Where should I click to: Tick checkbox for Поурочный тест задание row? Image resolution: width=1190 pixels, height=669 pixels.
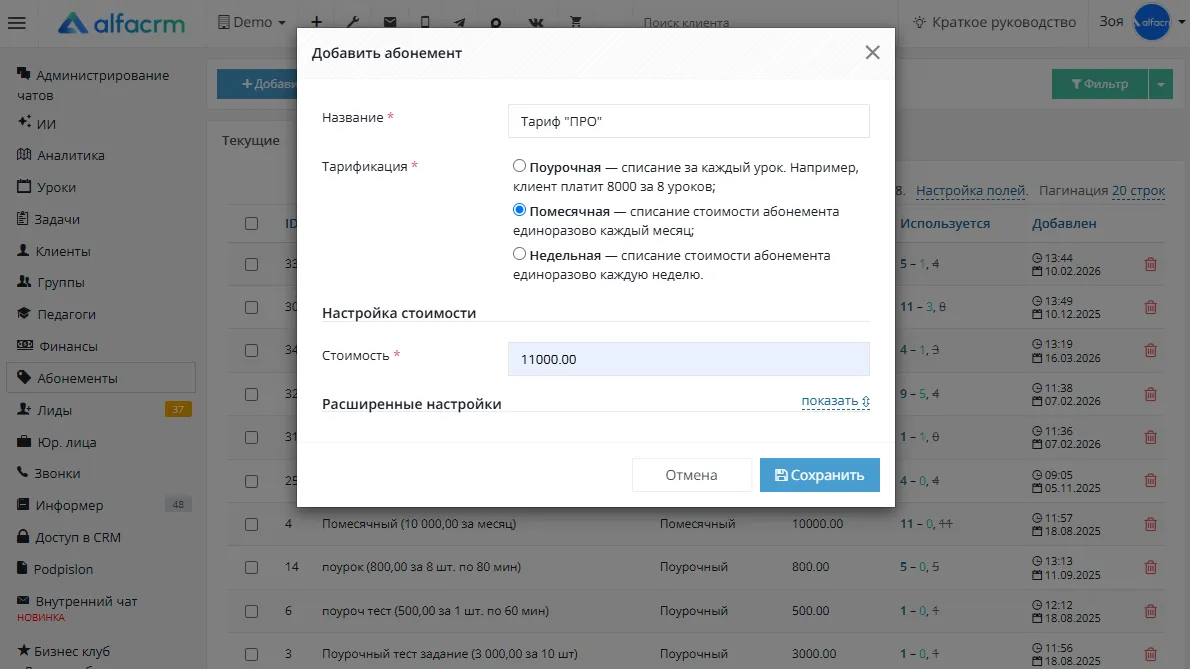[x=251, y=654]
